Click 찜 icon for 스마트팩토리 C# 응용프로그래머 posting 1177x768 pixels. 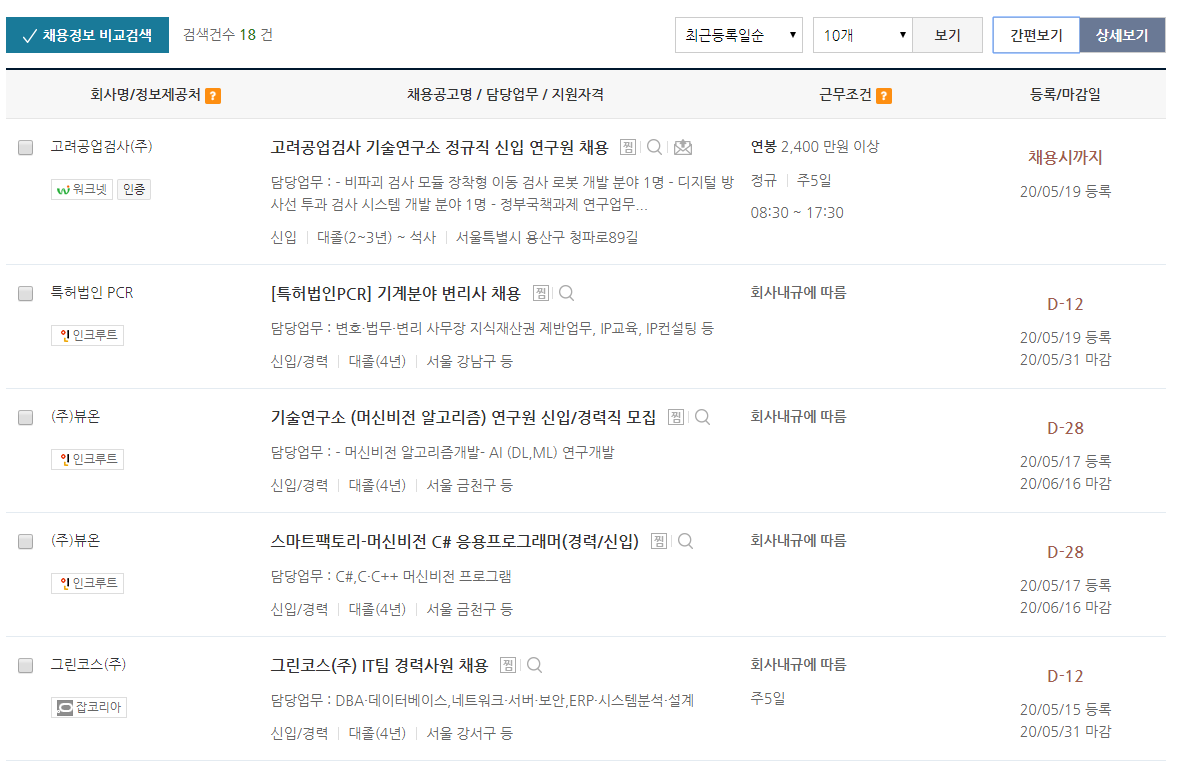[659, 541]
